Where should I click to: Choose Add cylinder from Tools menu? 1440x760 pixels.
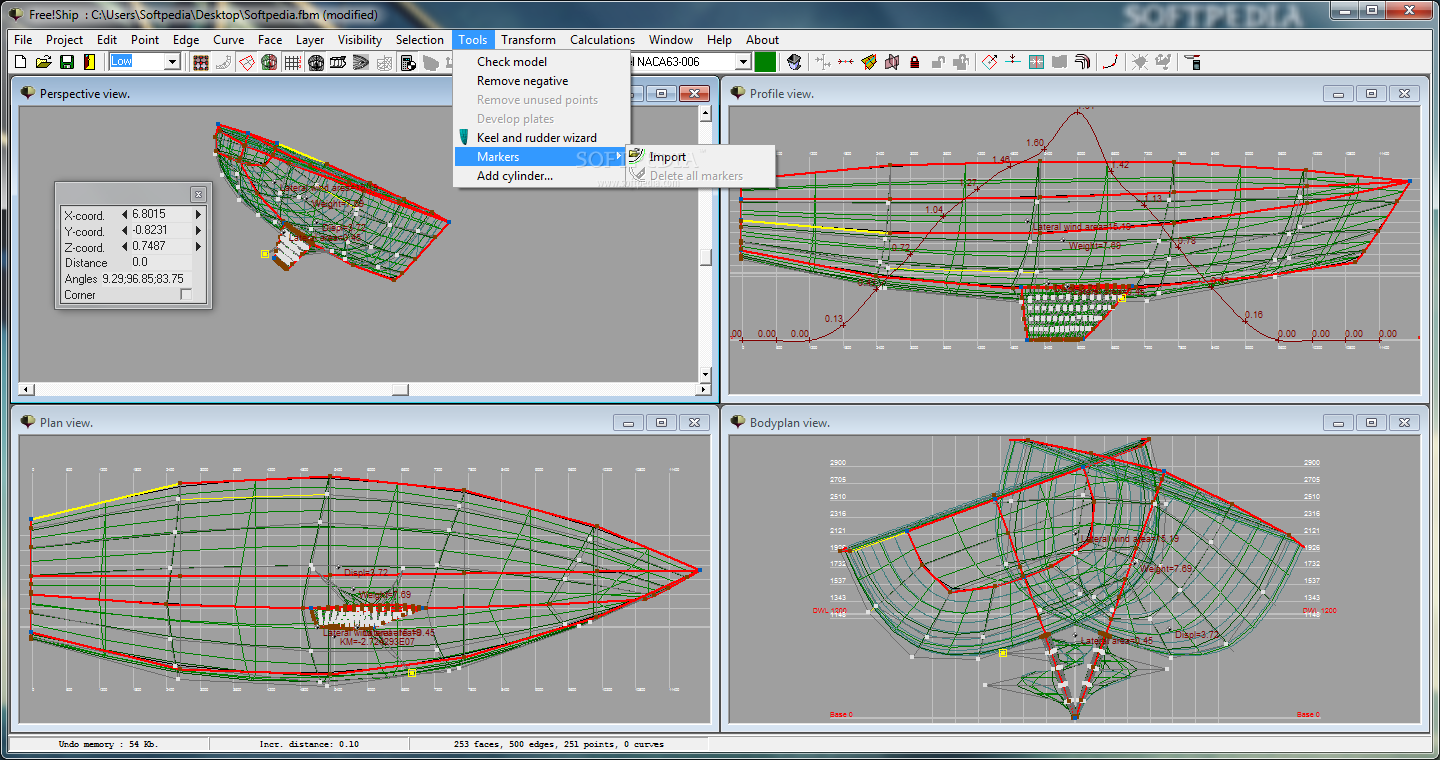tap(514, 176)
